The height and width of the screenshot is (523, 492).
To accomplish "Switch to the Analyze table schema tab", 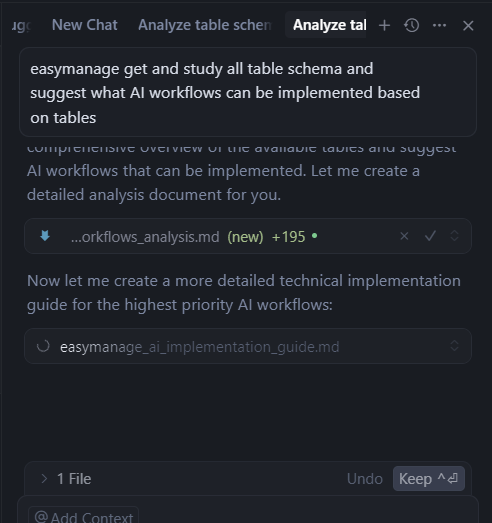I will (205, 25).
